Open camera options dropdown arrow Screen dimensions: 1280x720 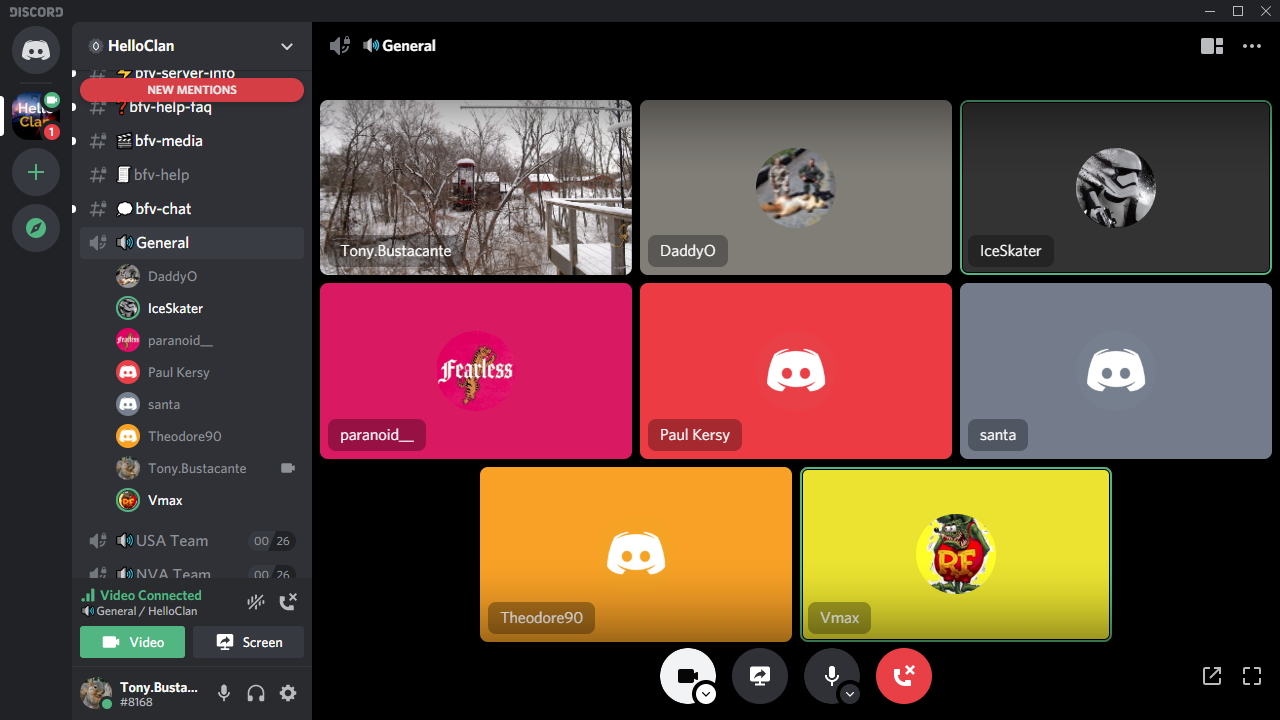[x=706, y=694]
